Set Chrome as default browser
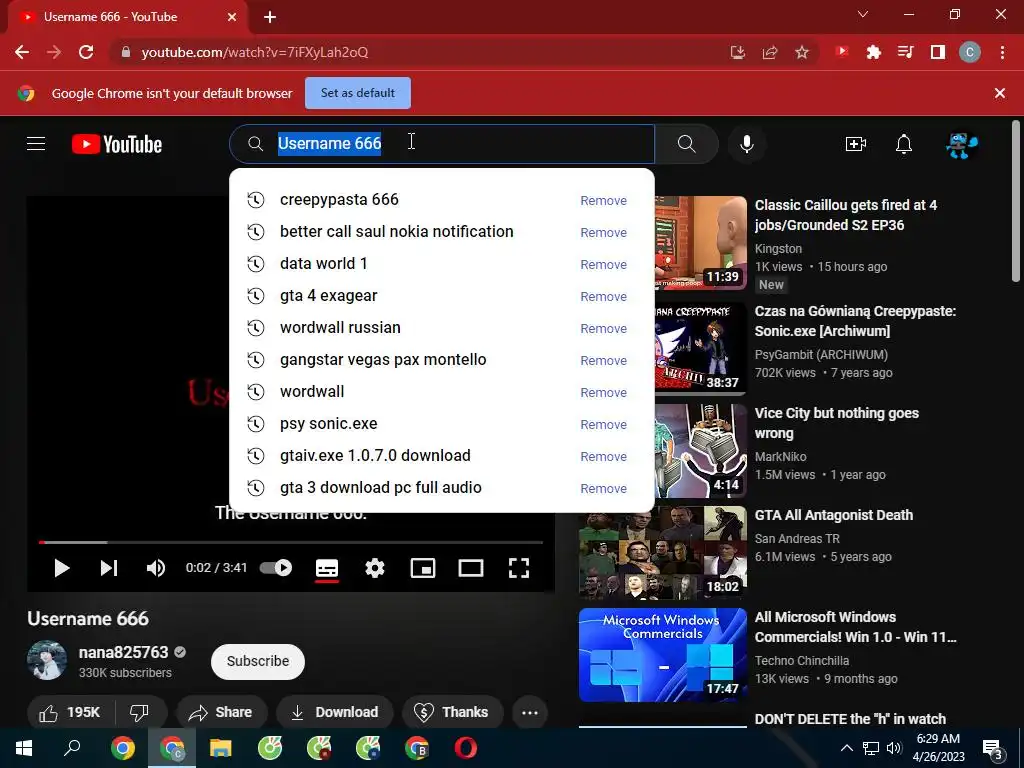 point(358,93)
